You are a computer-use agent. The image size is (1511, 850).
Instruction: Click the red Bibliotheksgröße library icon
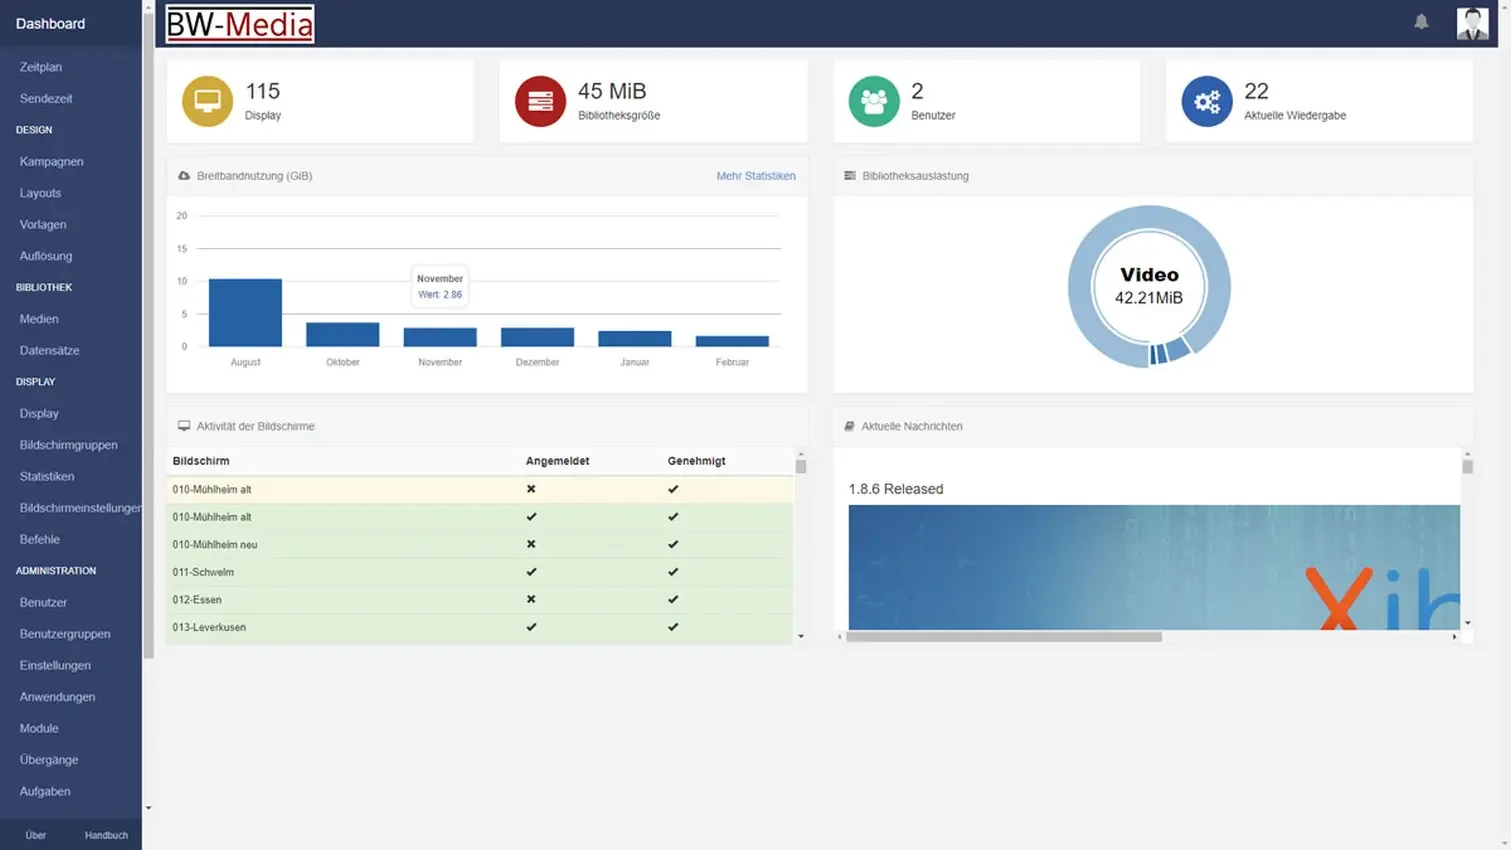pos(540,101)
